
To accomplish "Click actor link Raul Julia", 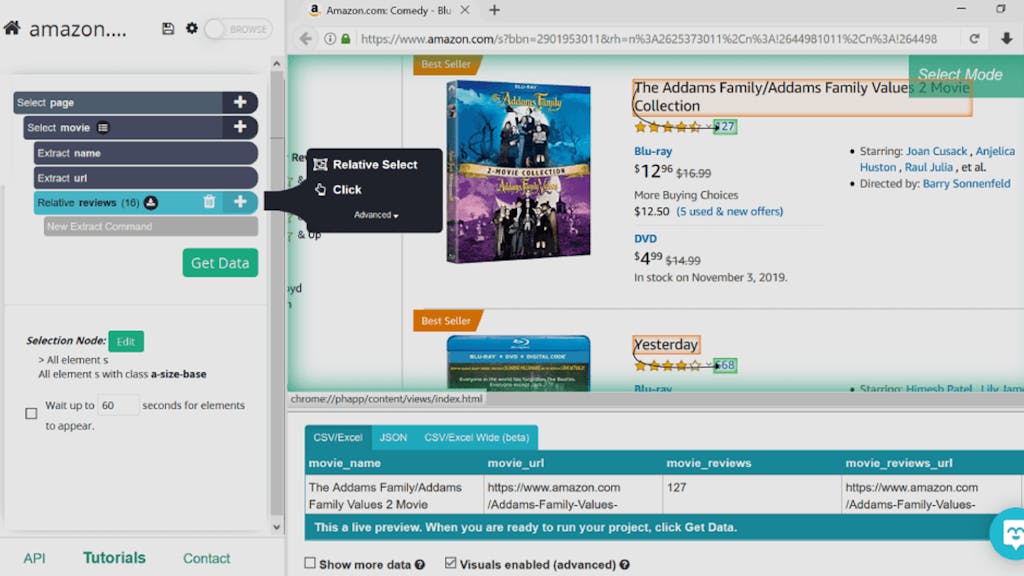I will coord(929,167).
